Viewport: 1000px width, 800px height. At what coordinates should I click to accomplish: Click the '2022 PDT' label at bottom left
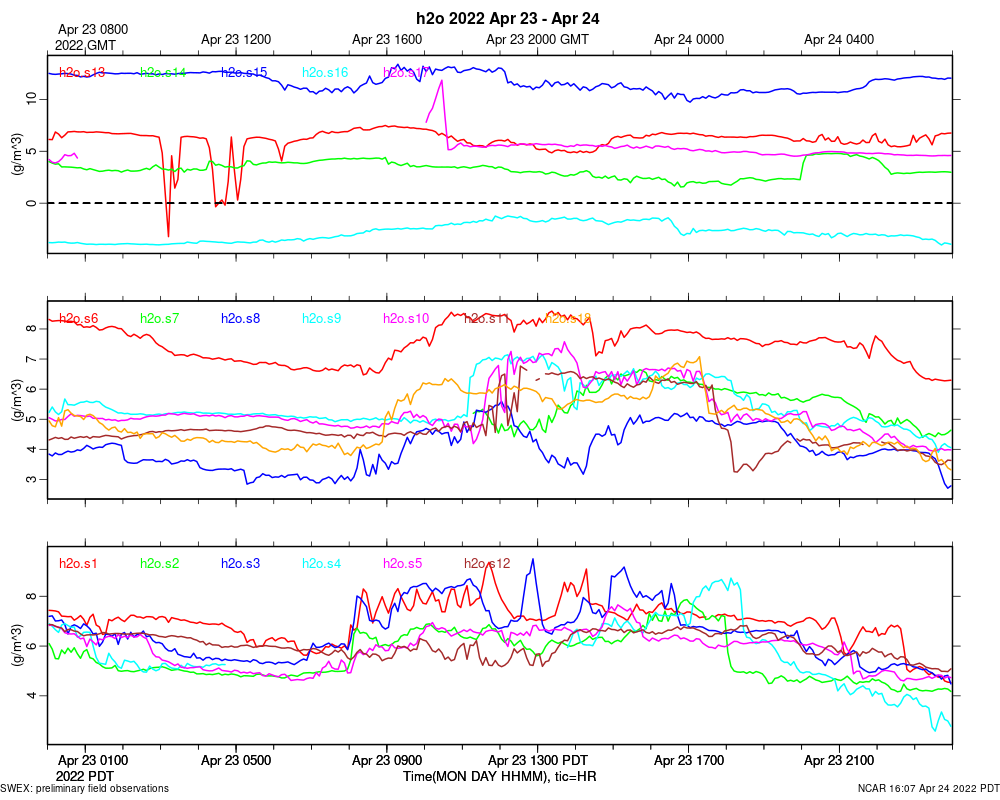(84, 776)
